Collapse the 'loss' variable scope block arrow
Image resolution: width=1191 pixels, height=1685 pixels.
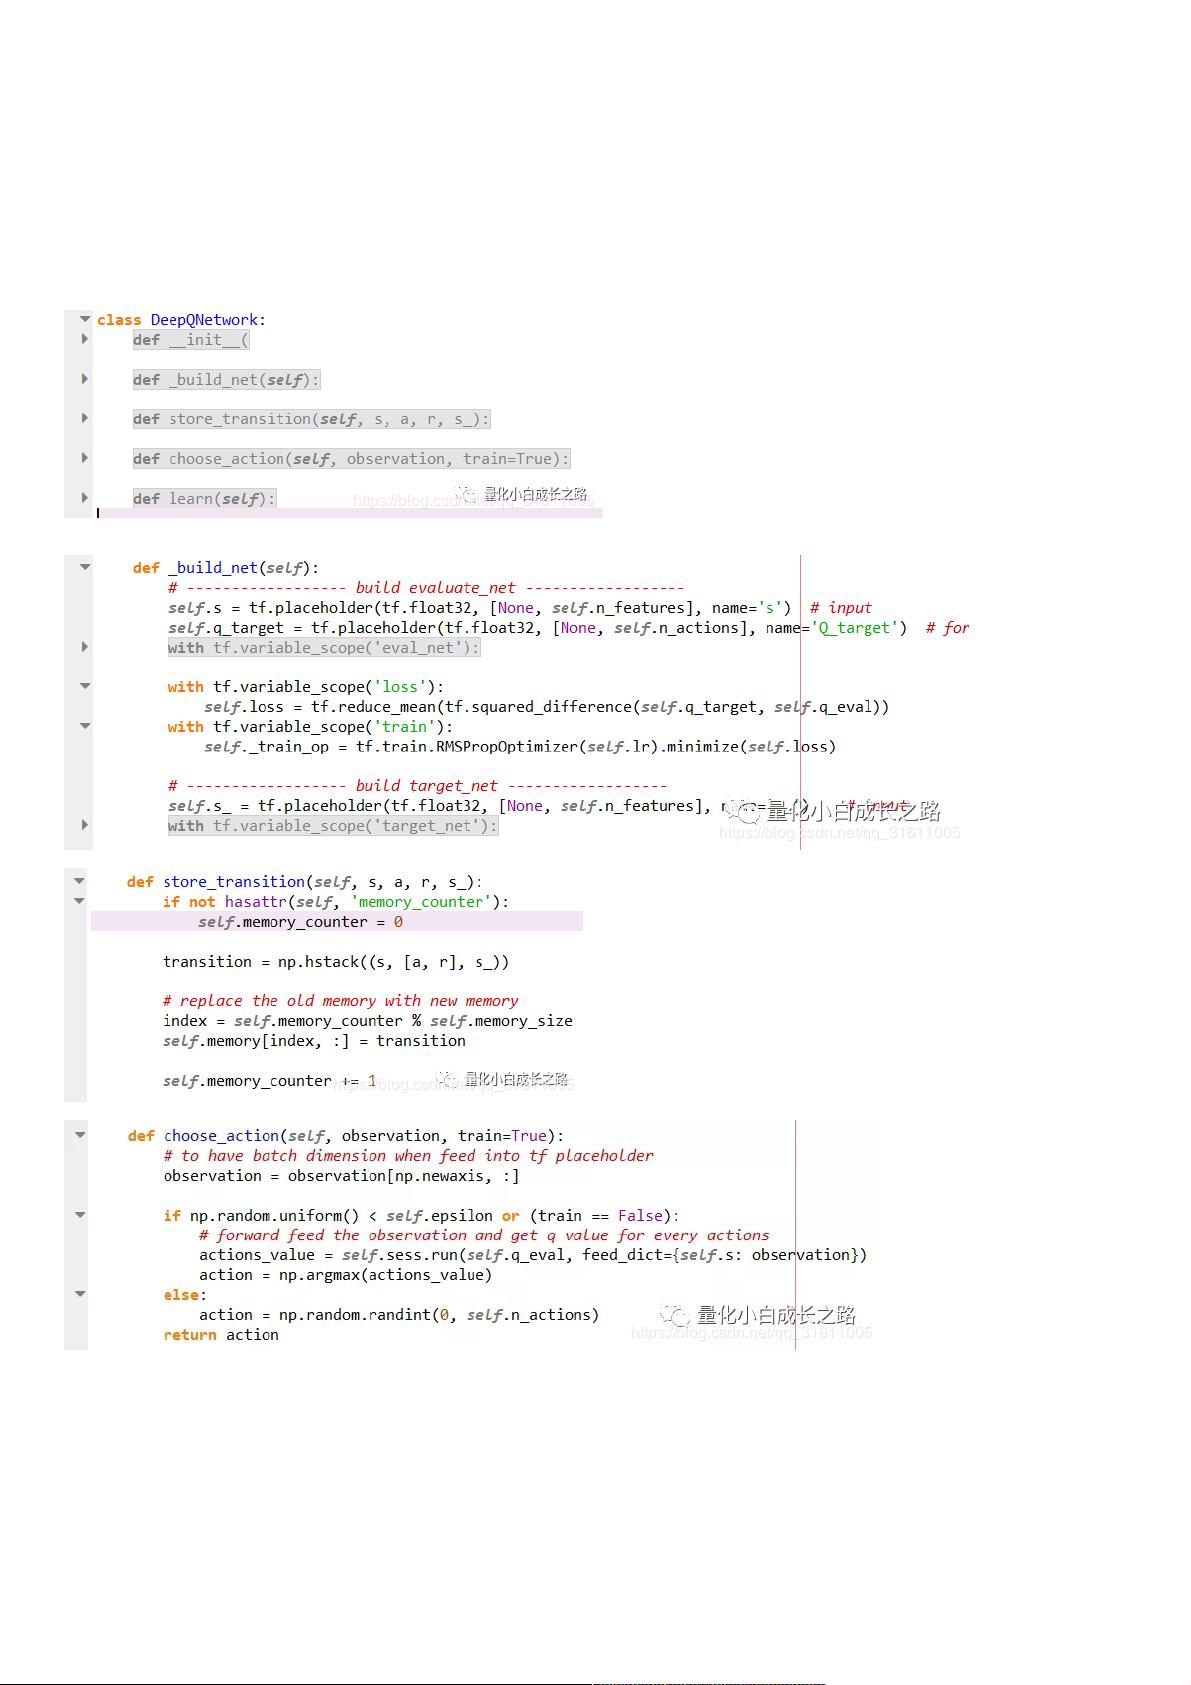click(85, 686)
